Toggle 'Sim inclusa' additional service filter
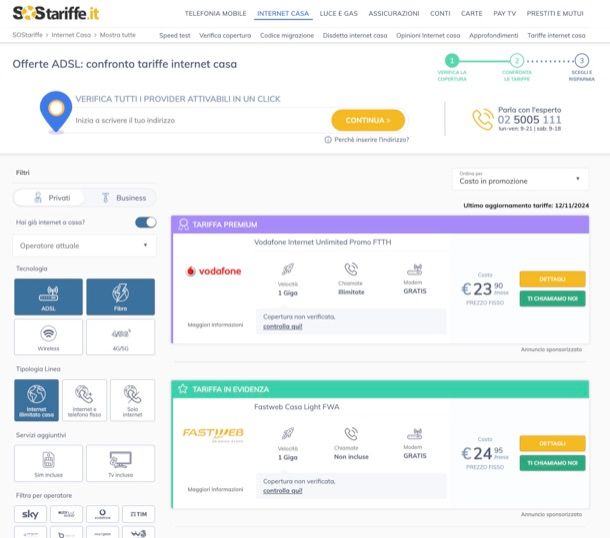 (x=49, y=463)
